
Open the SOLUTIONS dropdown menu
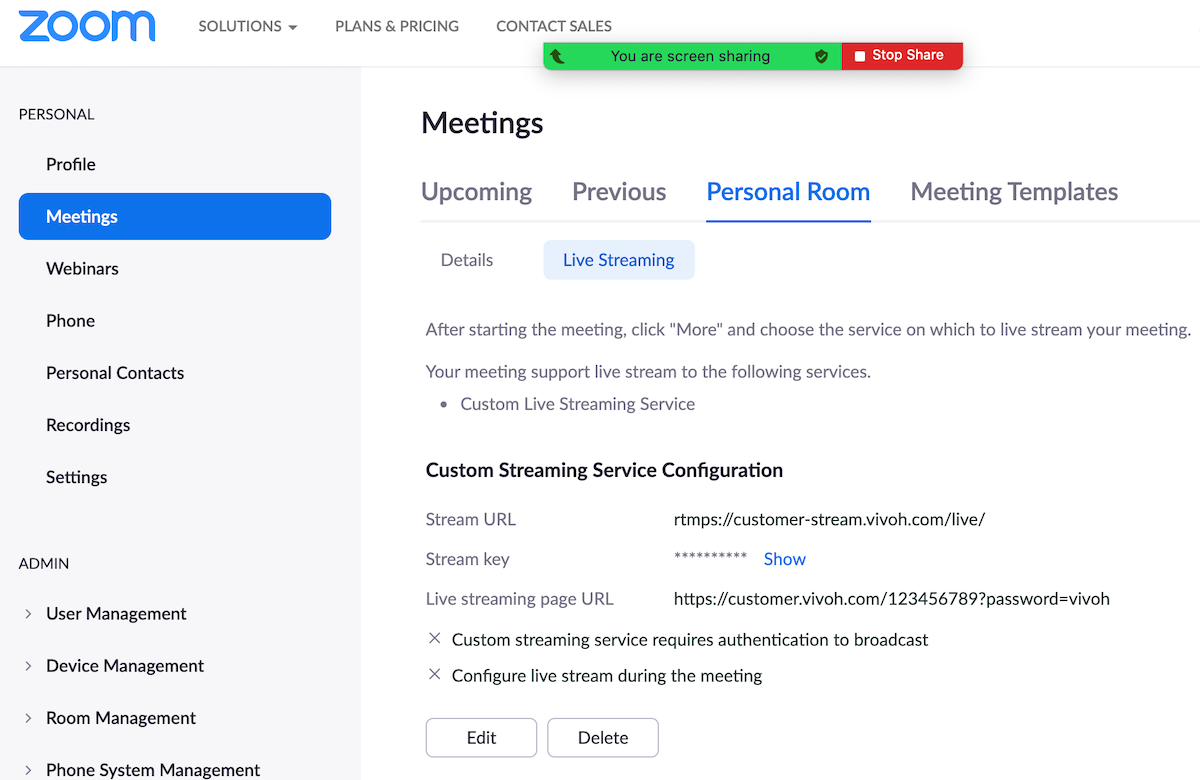tap(248, 27)
